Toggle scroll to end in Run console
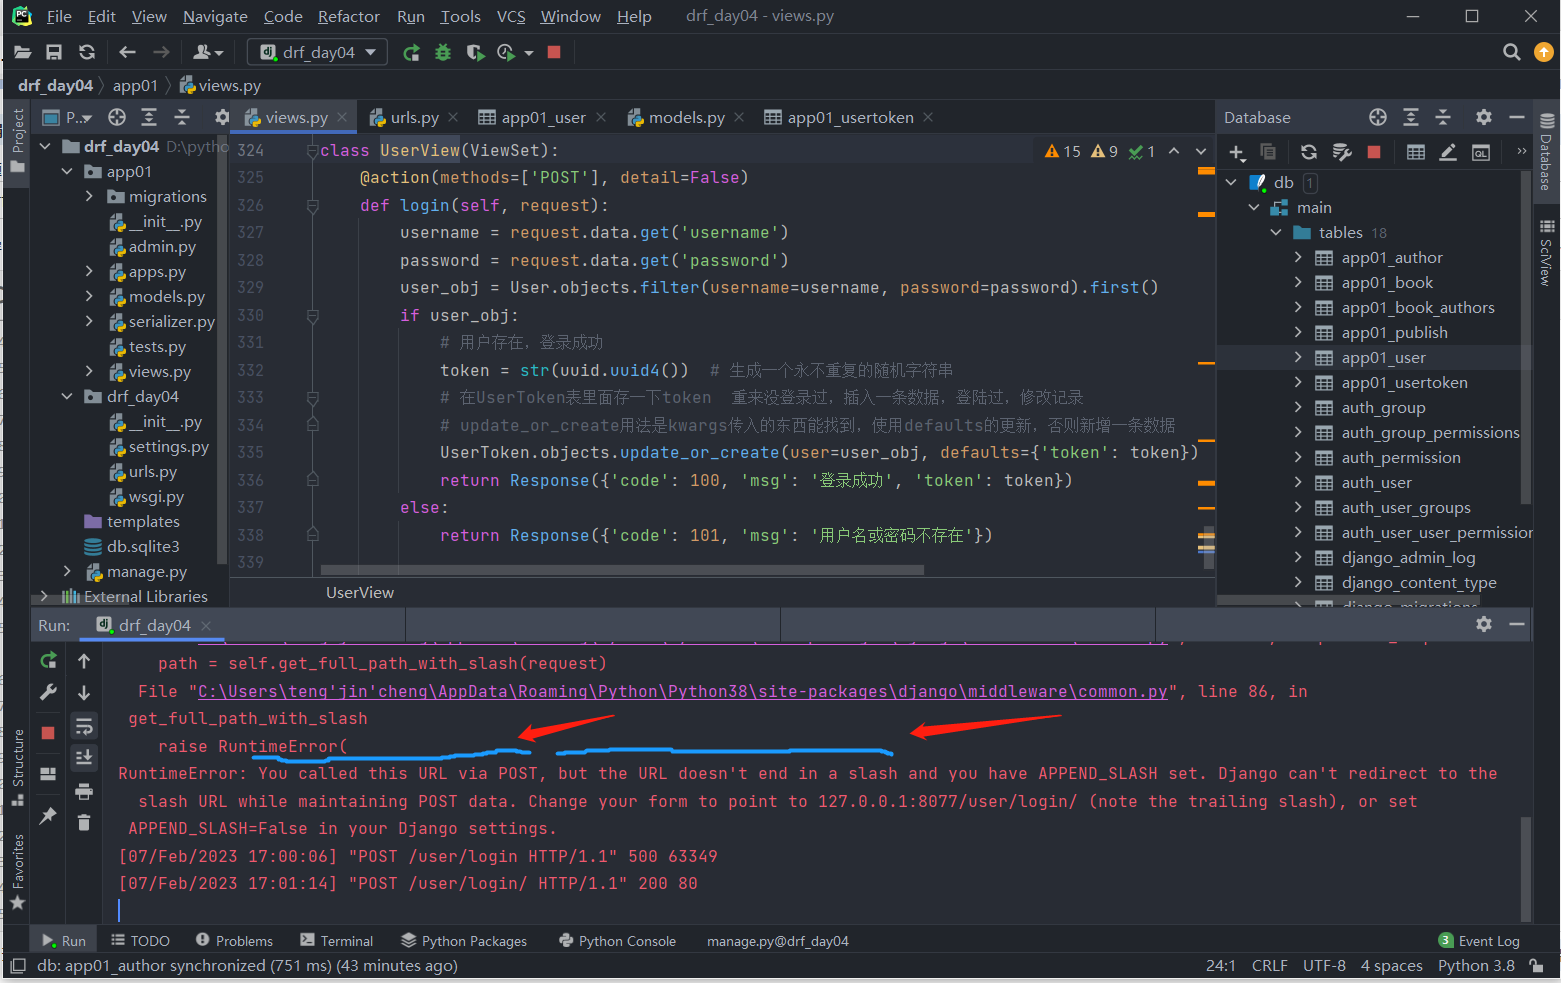Viewport: 1561px width, 983px height. (x=84, y=757)
